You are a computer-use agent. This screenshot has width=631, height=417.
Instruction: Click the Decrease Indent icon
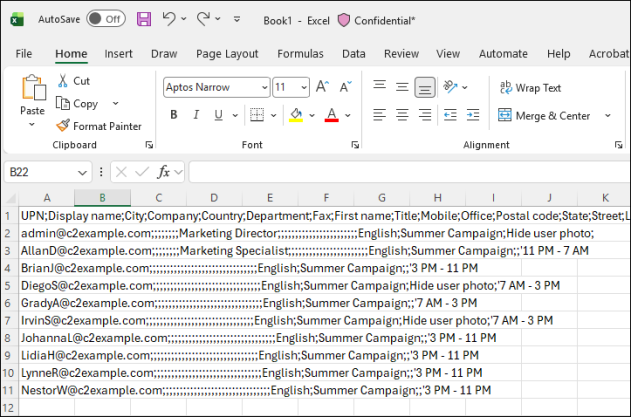[x=450, y=115]
